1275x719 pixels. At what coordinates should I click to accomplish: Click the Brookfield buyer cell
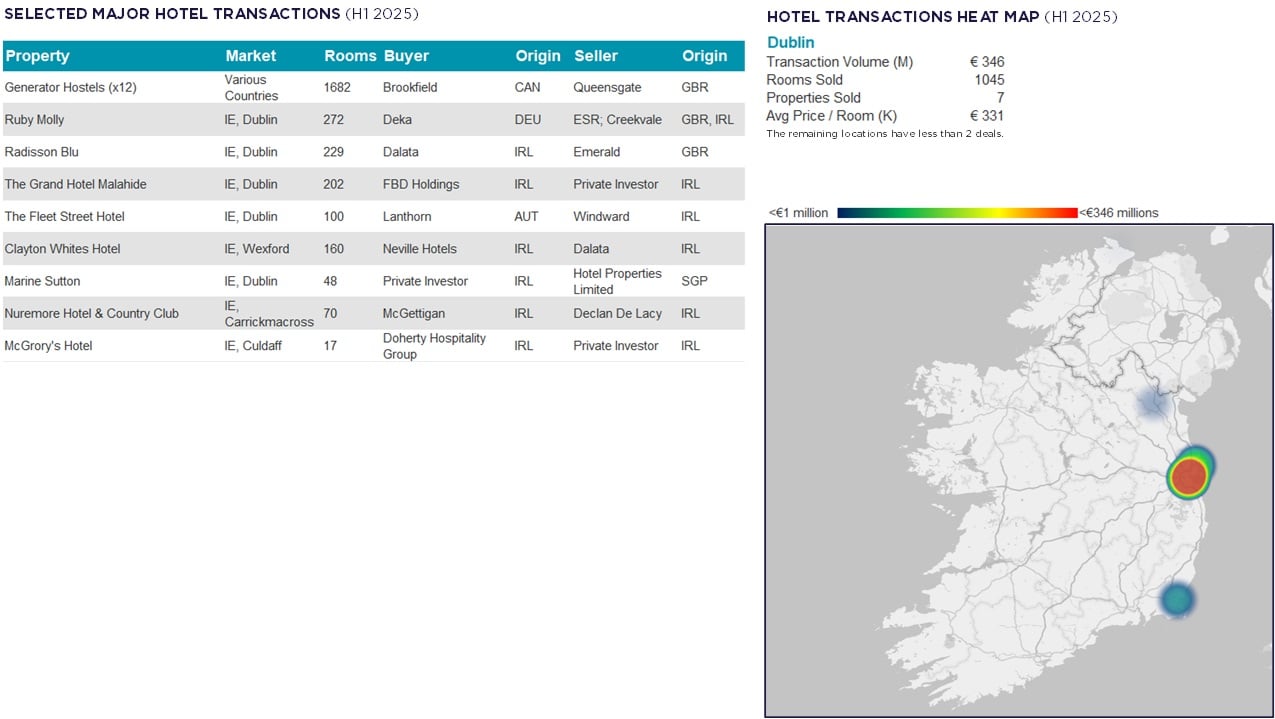(x=410, y=88)
